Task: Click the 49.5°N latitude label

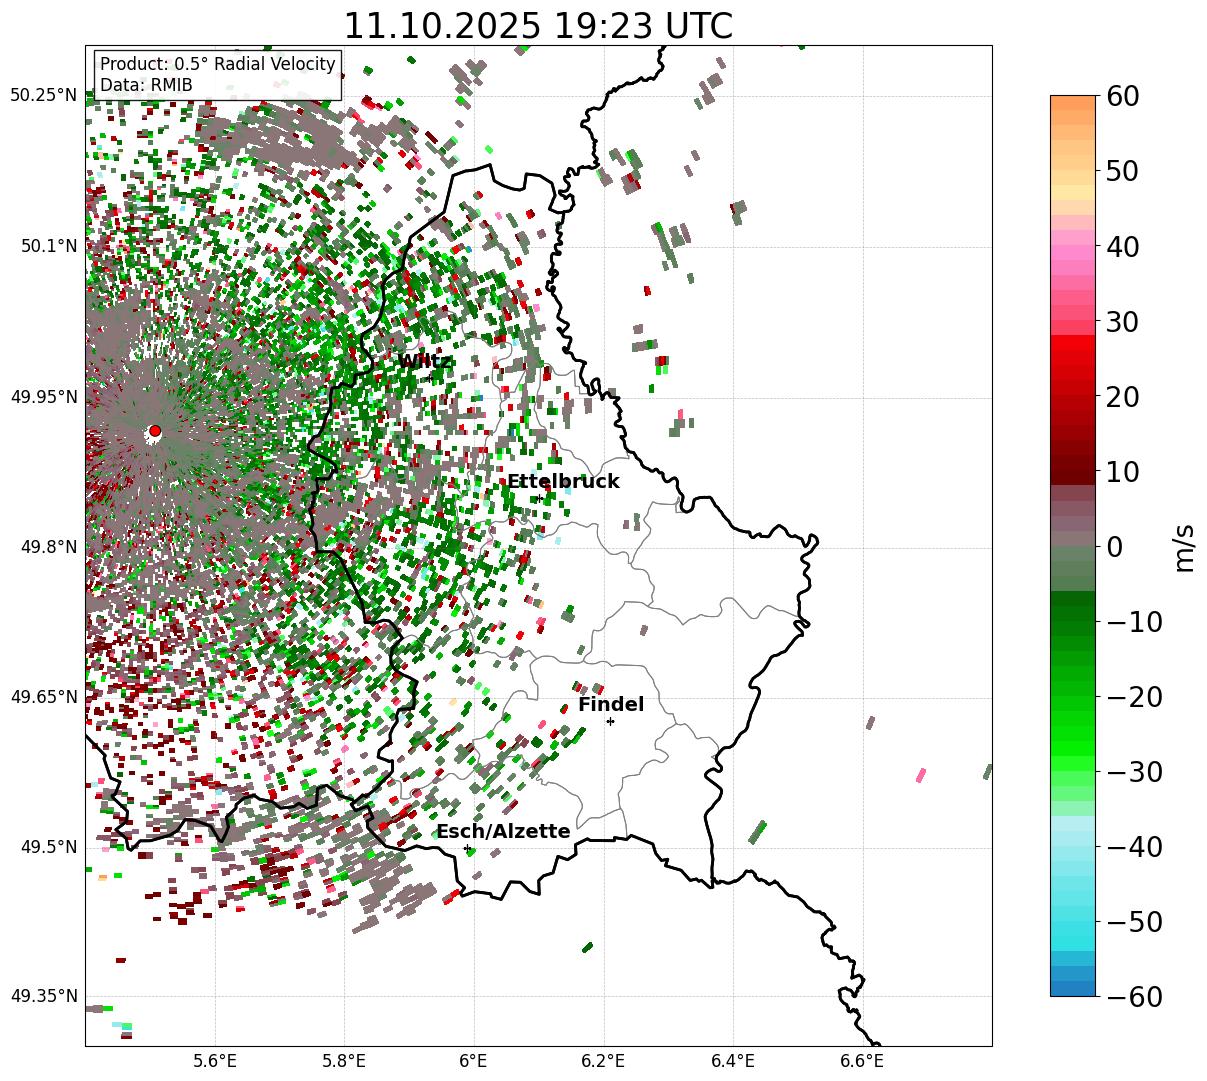Action: coord(48,847)
